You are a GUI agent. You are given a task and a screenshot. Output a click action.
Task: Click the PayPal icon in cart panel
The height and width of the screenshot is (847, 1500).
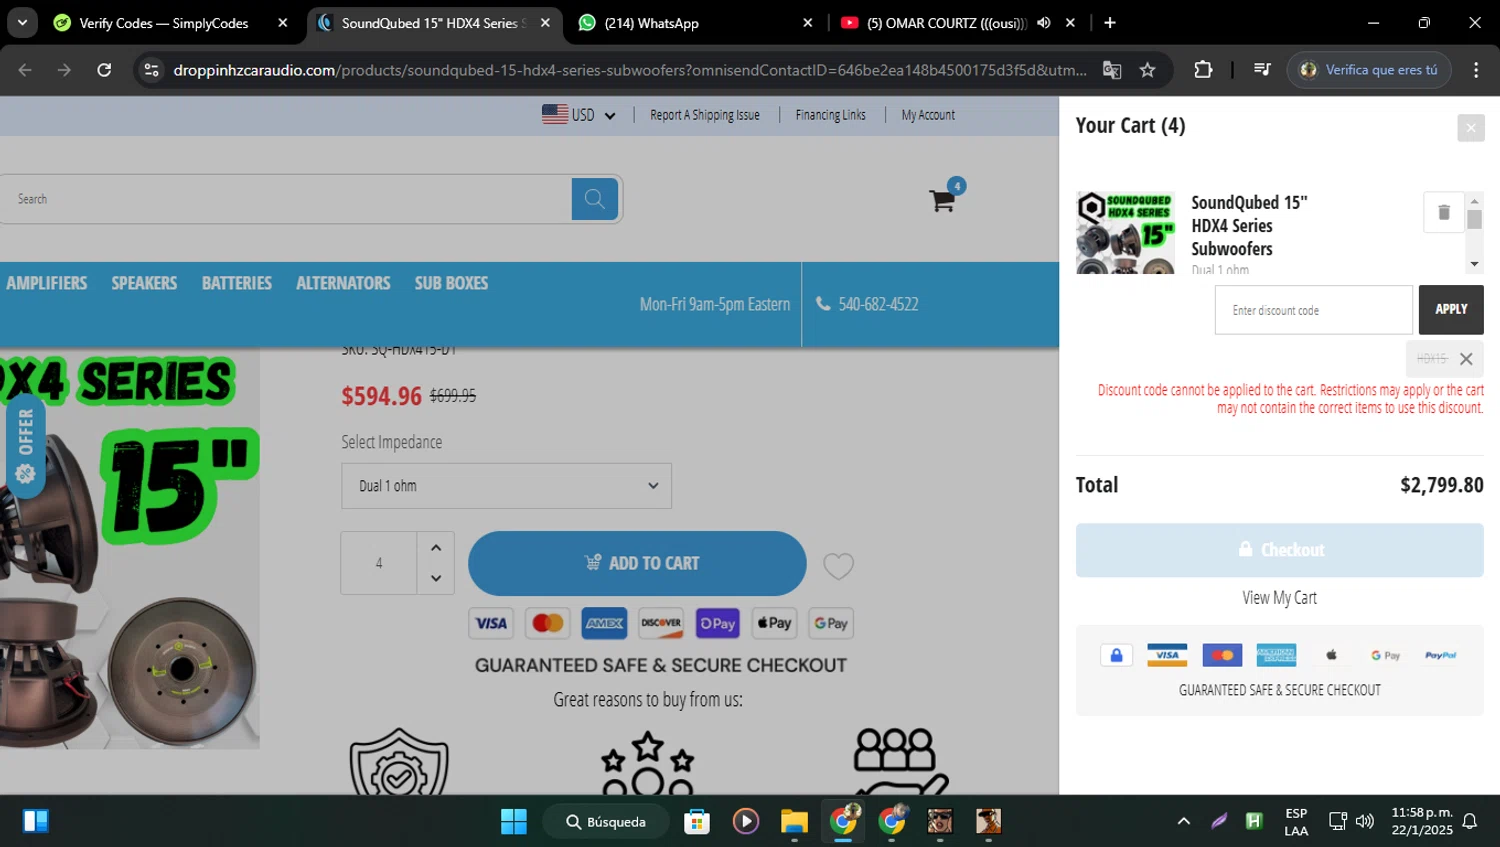[1440, 655]
